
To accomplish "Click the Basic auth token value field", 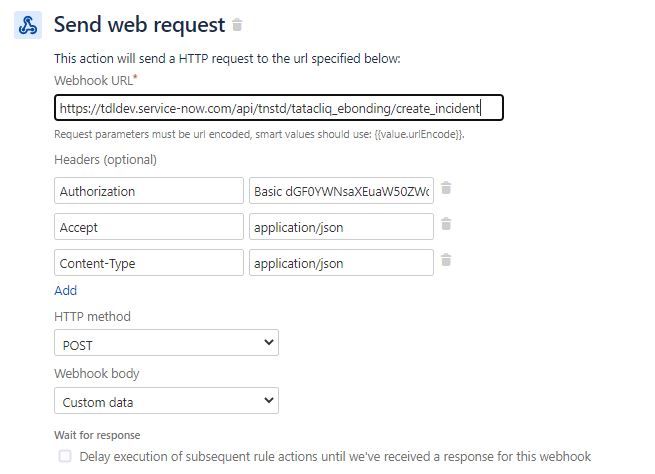I will (341, 191).
